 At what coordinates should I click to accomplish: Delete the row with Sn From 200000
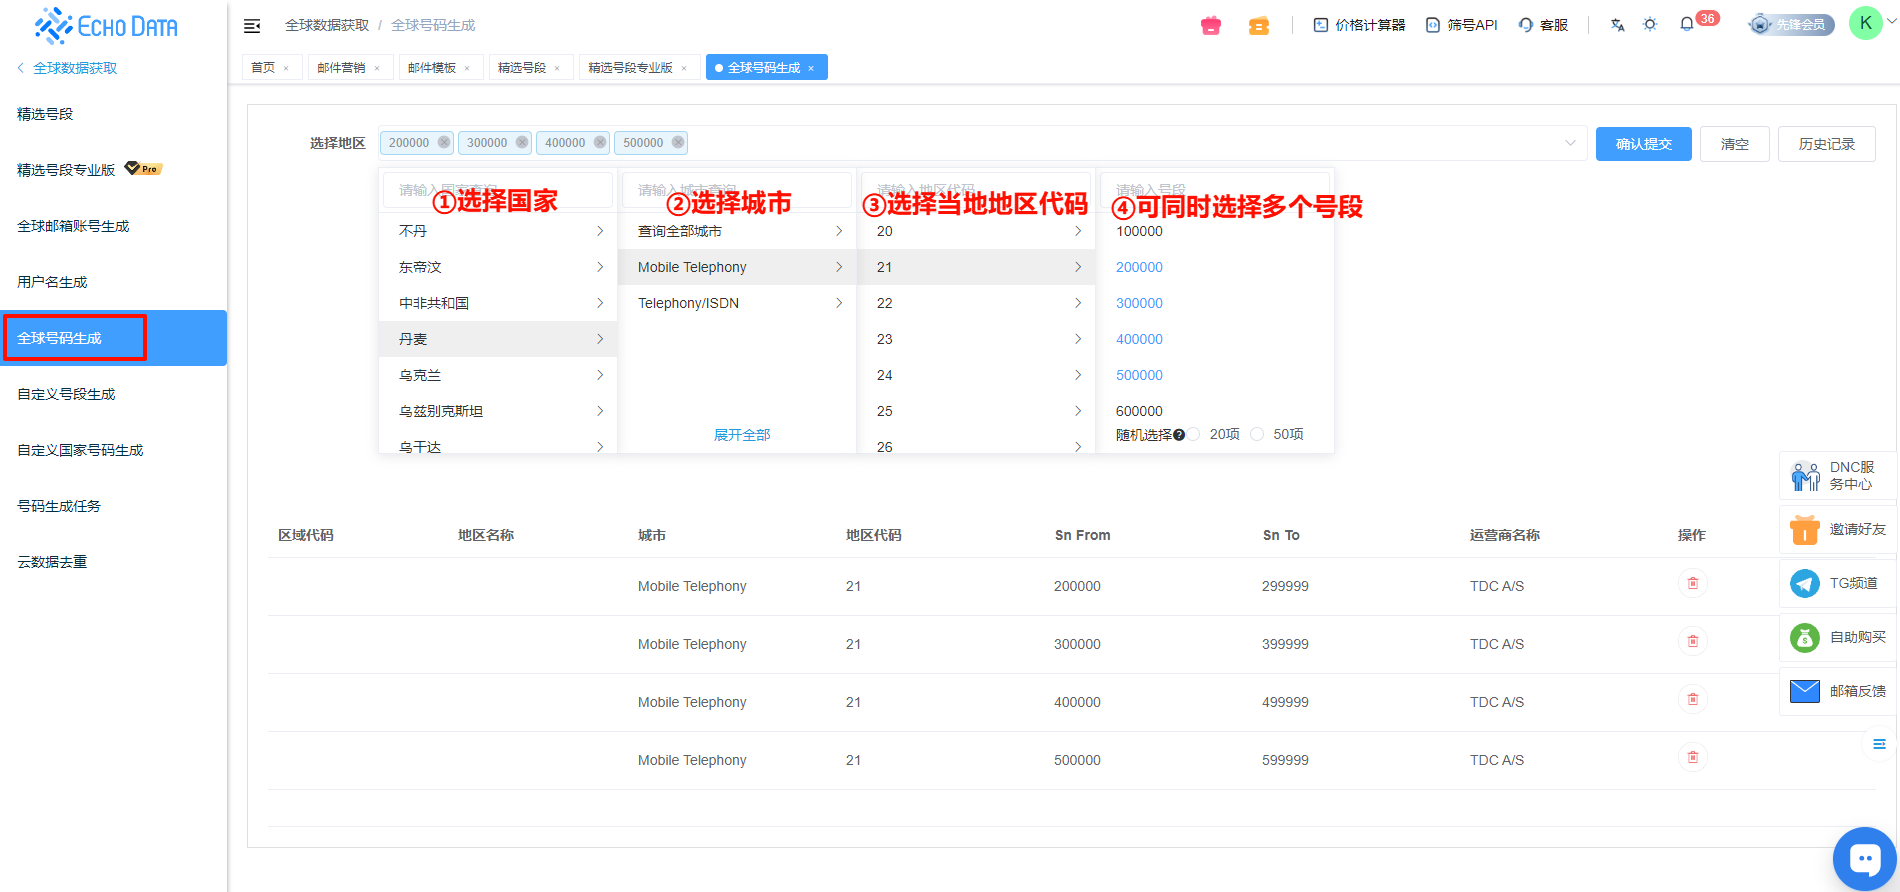point(1692,584)
